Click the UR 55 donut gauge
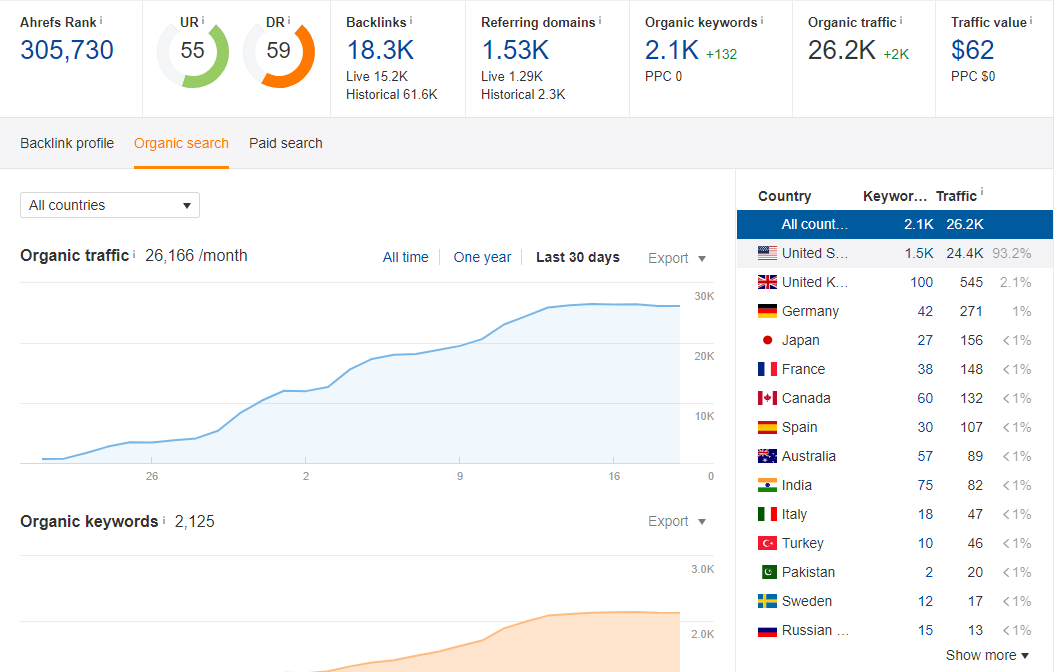Screen dimensions: 1054x672 [193, 51]
